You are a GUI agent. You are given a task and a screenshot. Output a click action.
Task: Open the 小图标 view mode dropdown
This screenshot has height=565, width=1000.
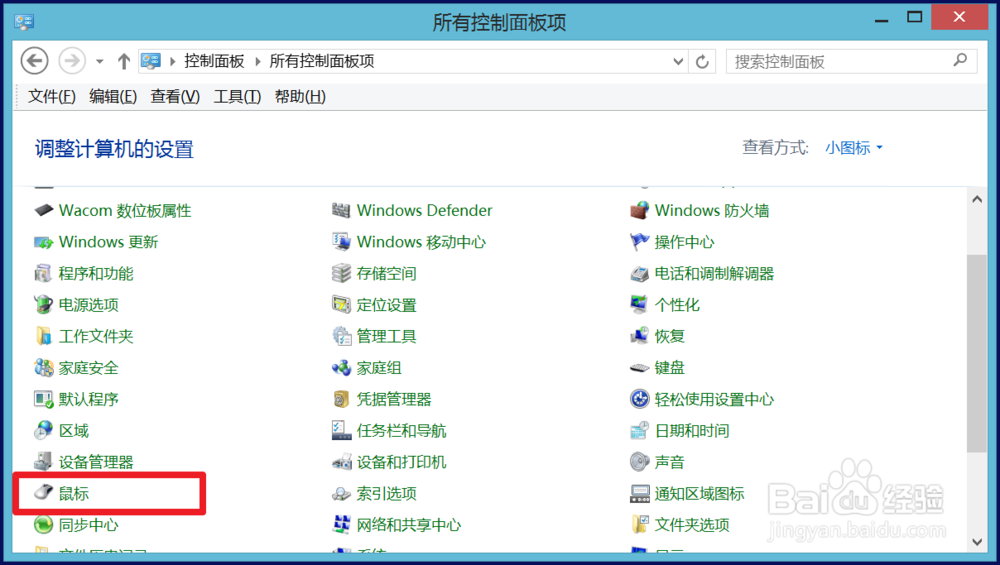coord(853,148)
